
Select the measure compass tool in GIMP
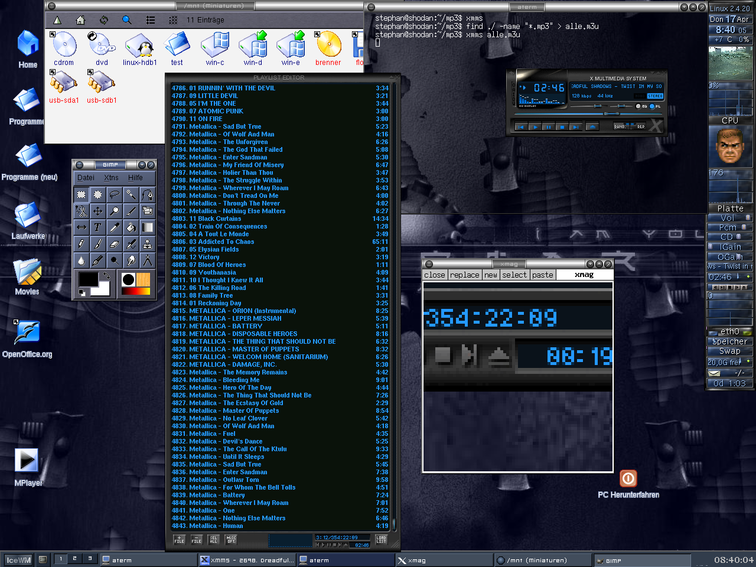(x=147, y=260)
